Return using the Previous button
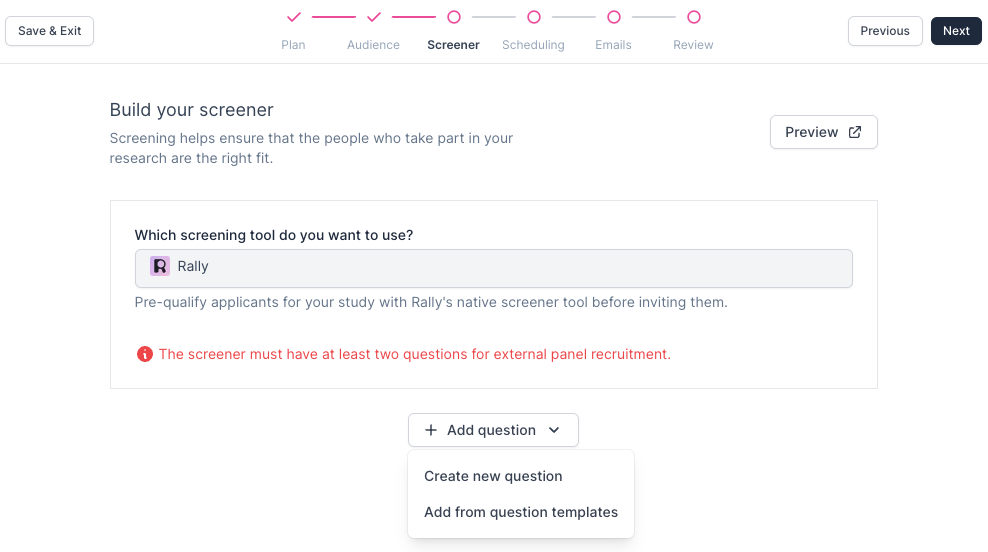This screenshot has width=988, height=552. [885, 31]
